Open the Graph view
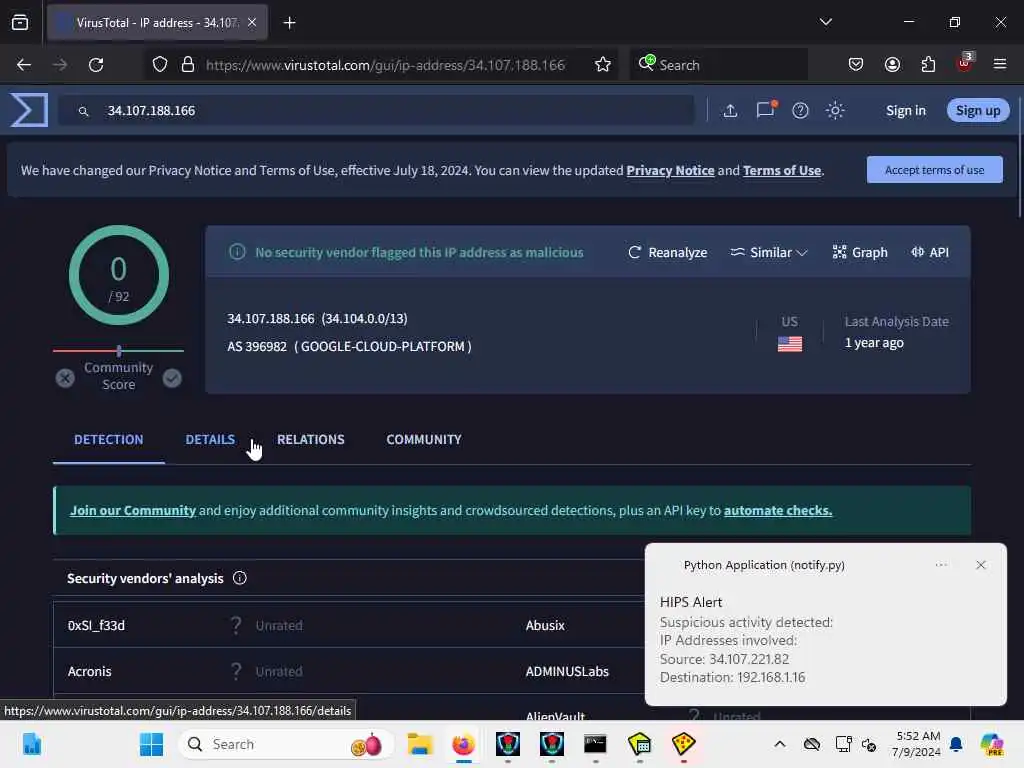The image size is (1024, 768). (860, 252)
